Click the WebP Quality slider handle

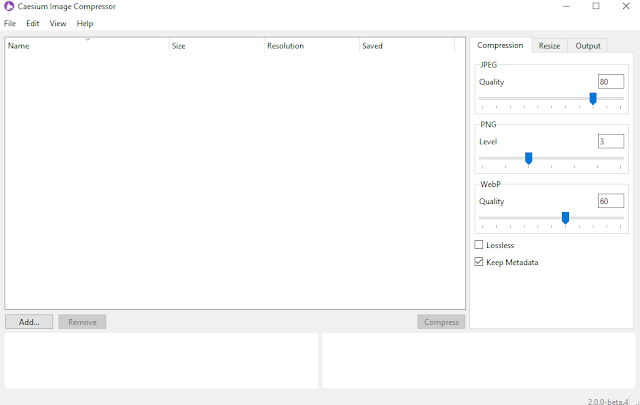(x=565, y=218)
